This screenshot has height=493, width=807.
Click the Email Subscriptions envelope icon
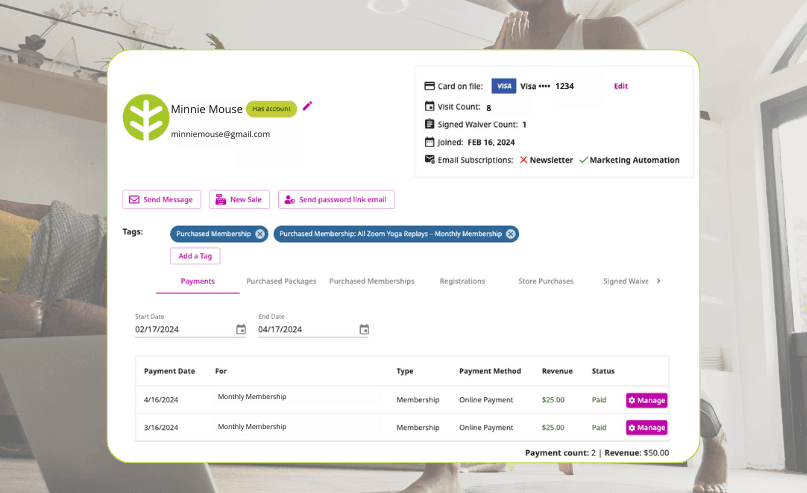[429, 160]
